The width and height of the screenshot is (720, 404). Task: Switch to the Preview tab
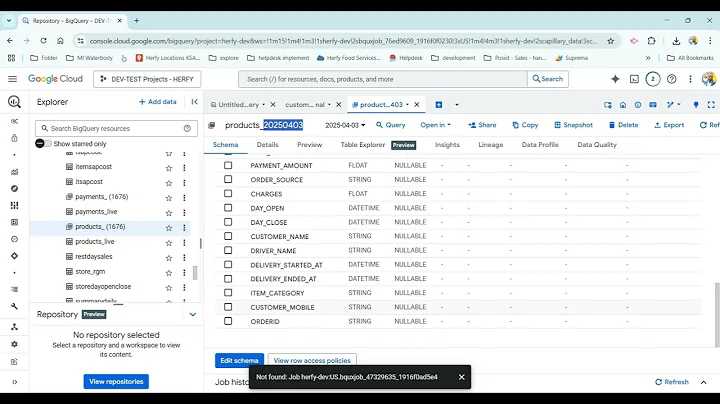click(309, 145)
